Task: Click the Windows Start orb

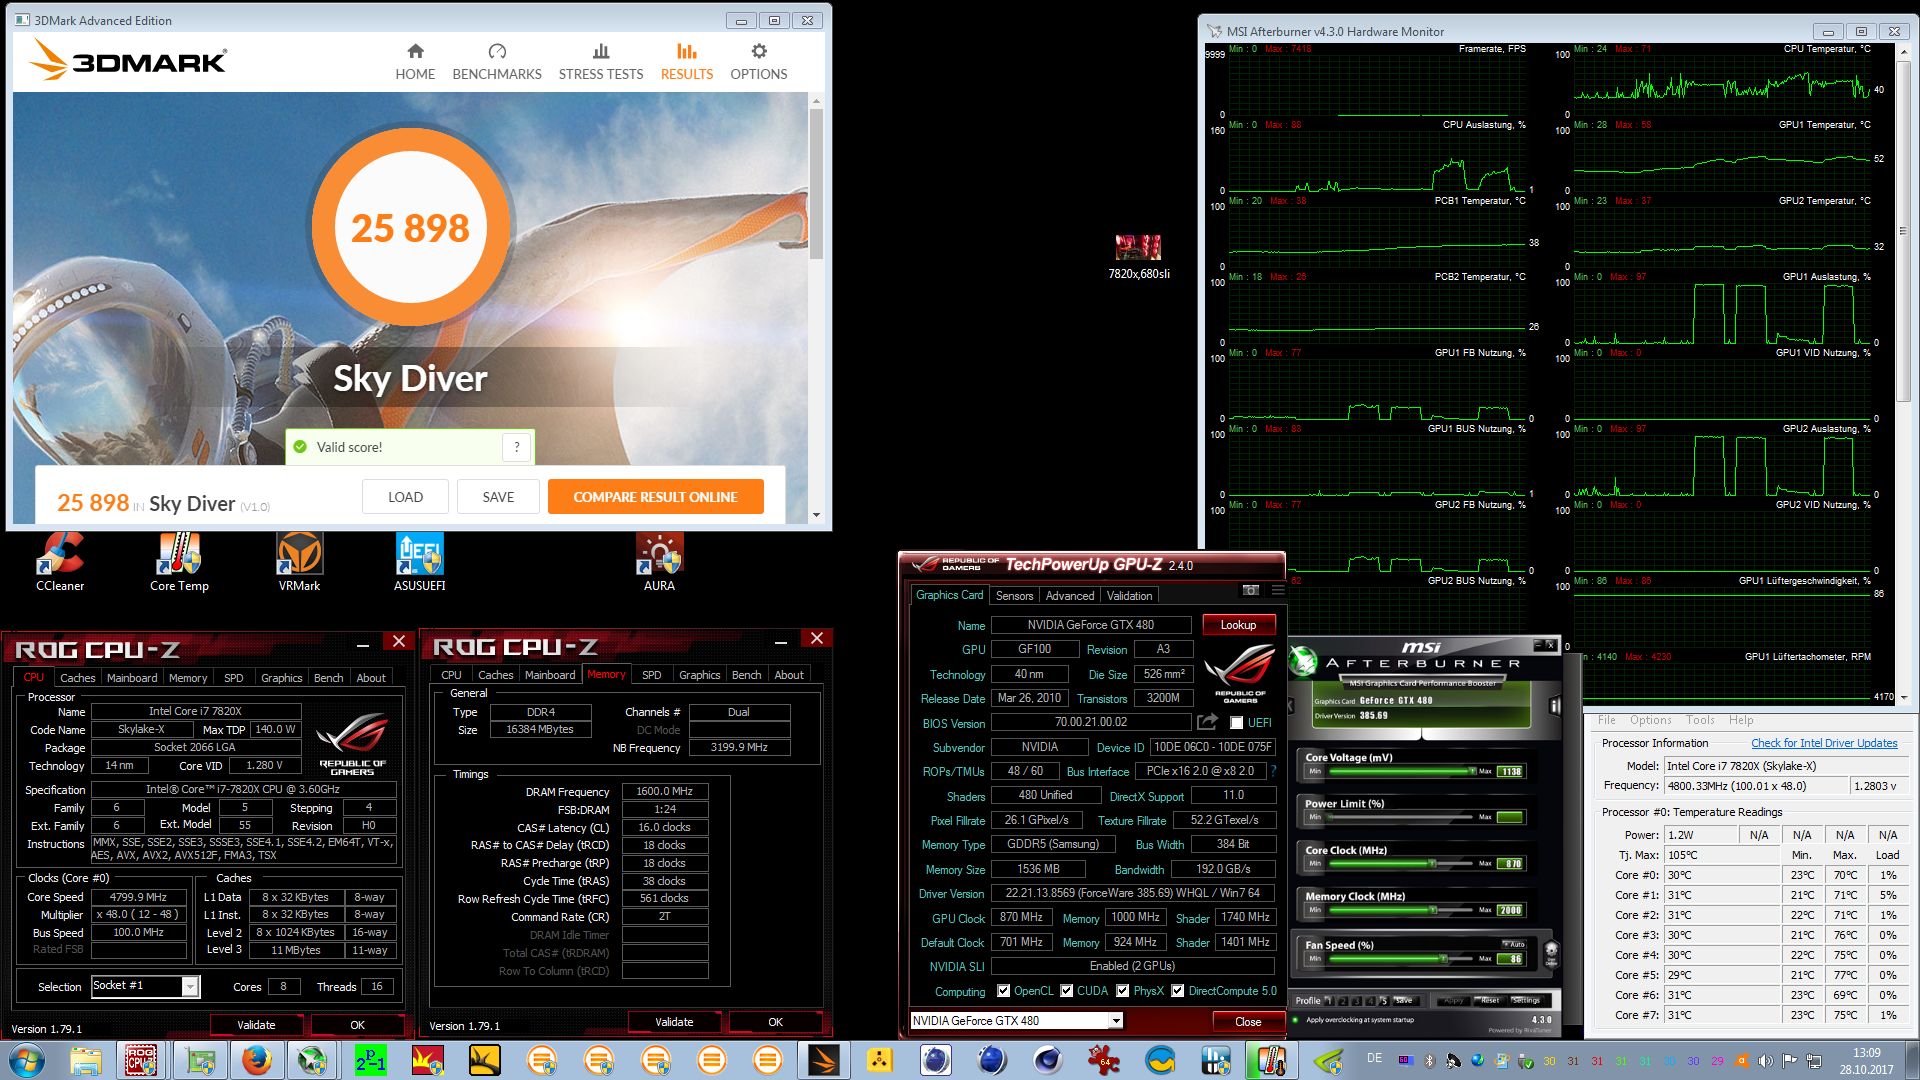Action: [26, 1060]
